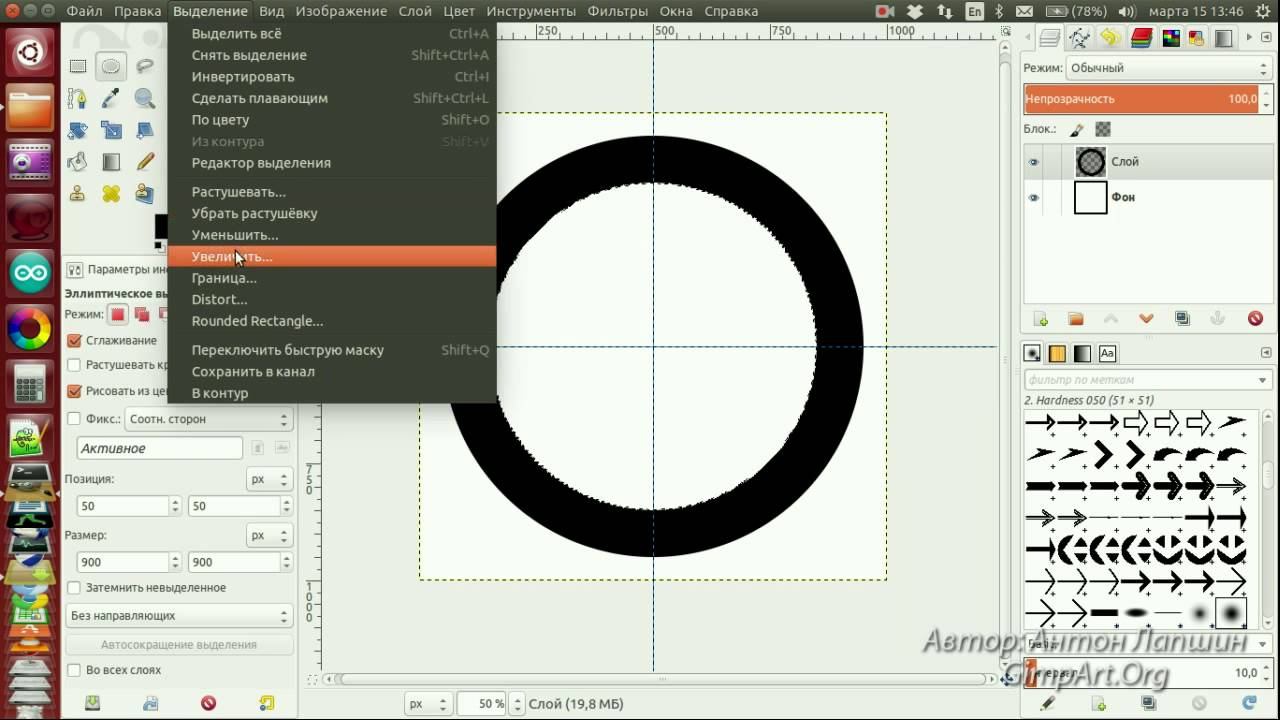Open the Channels dock tab
Image resolution: width=1280 pixels, height=720 pixels.
[1141, 38]
